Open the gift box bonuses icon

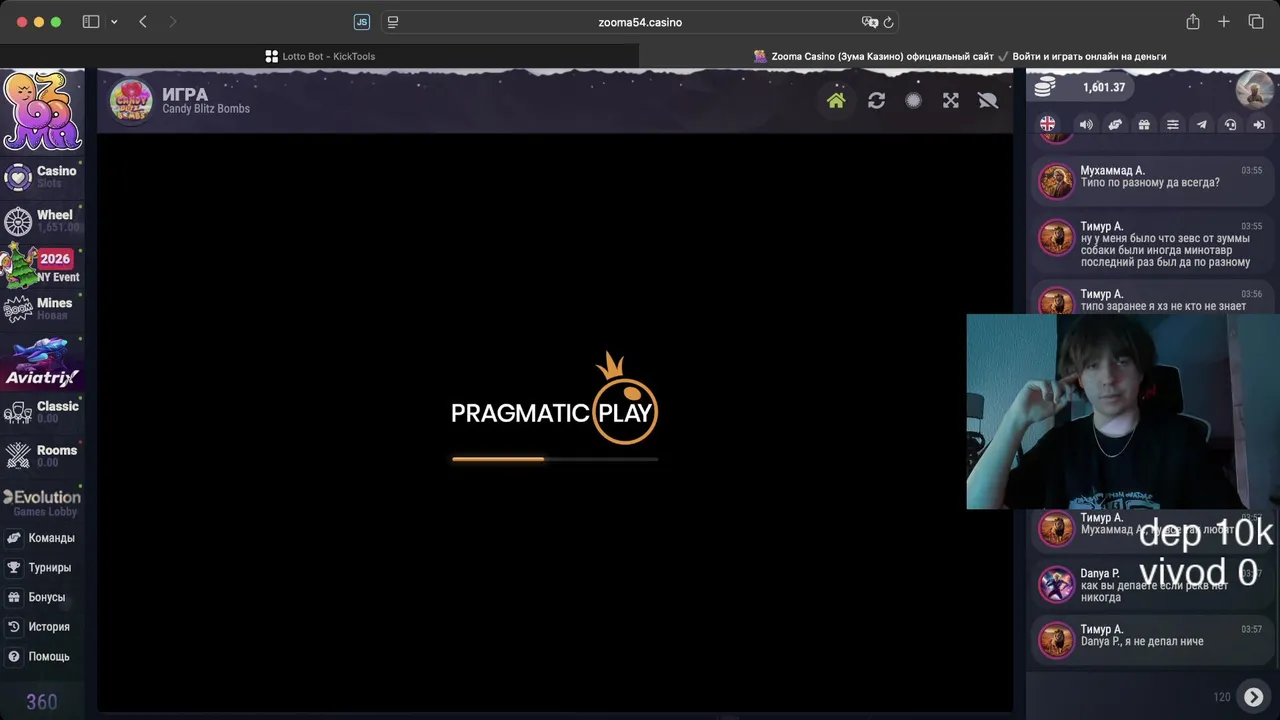pos(1144,124)
